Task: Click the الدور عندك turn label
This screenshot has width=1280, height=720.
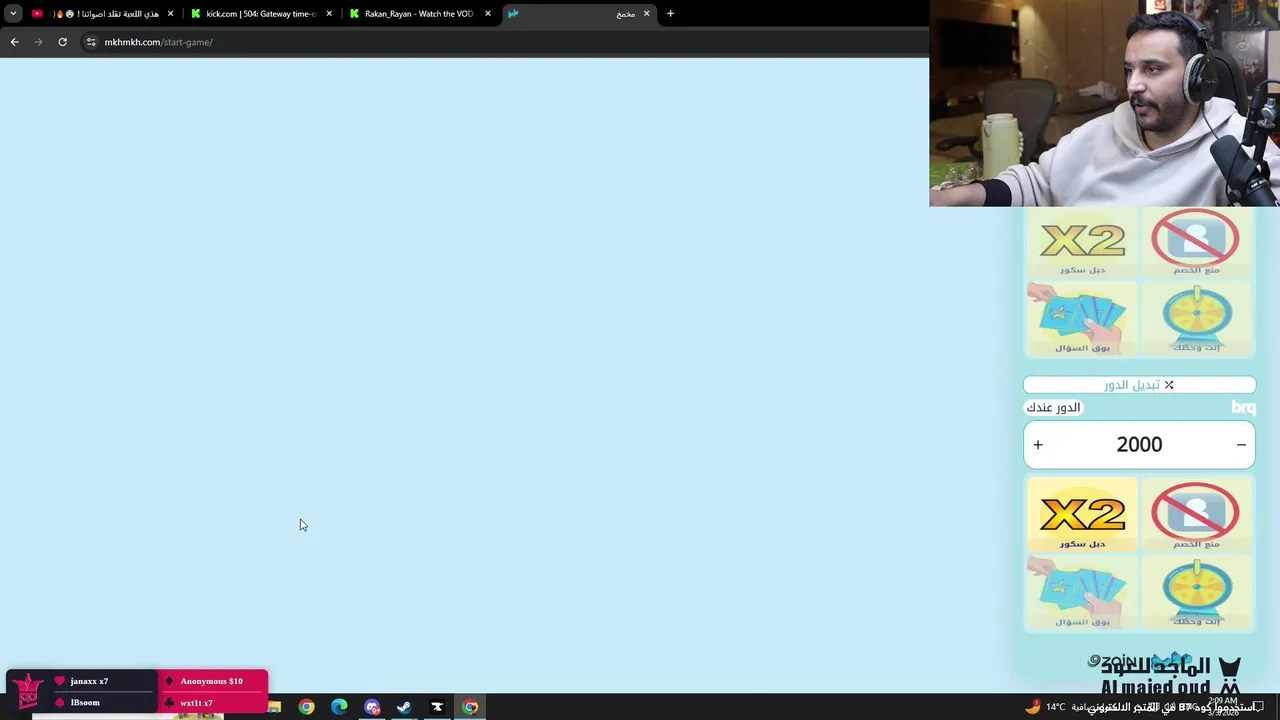Action: coord(1053,408)
